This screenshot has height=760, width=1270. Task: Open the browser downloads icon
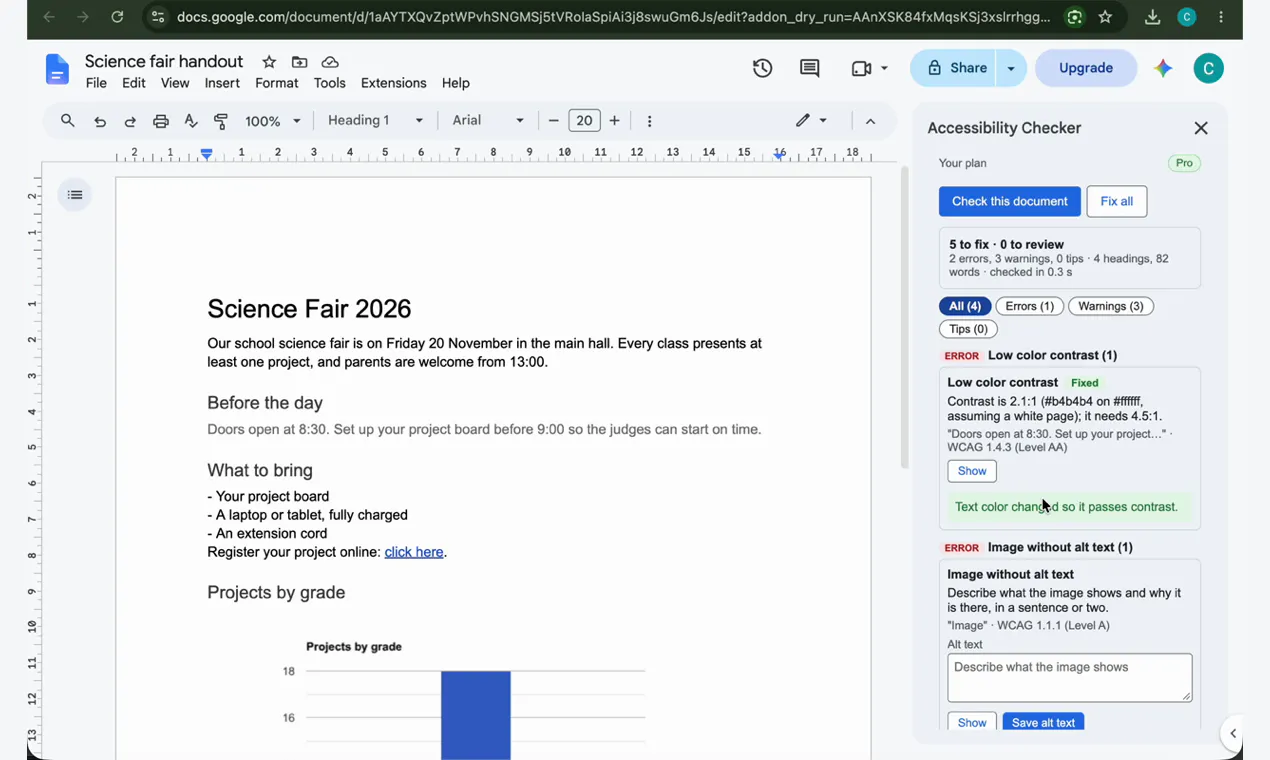click(1152, 17)
